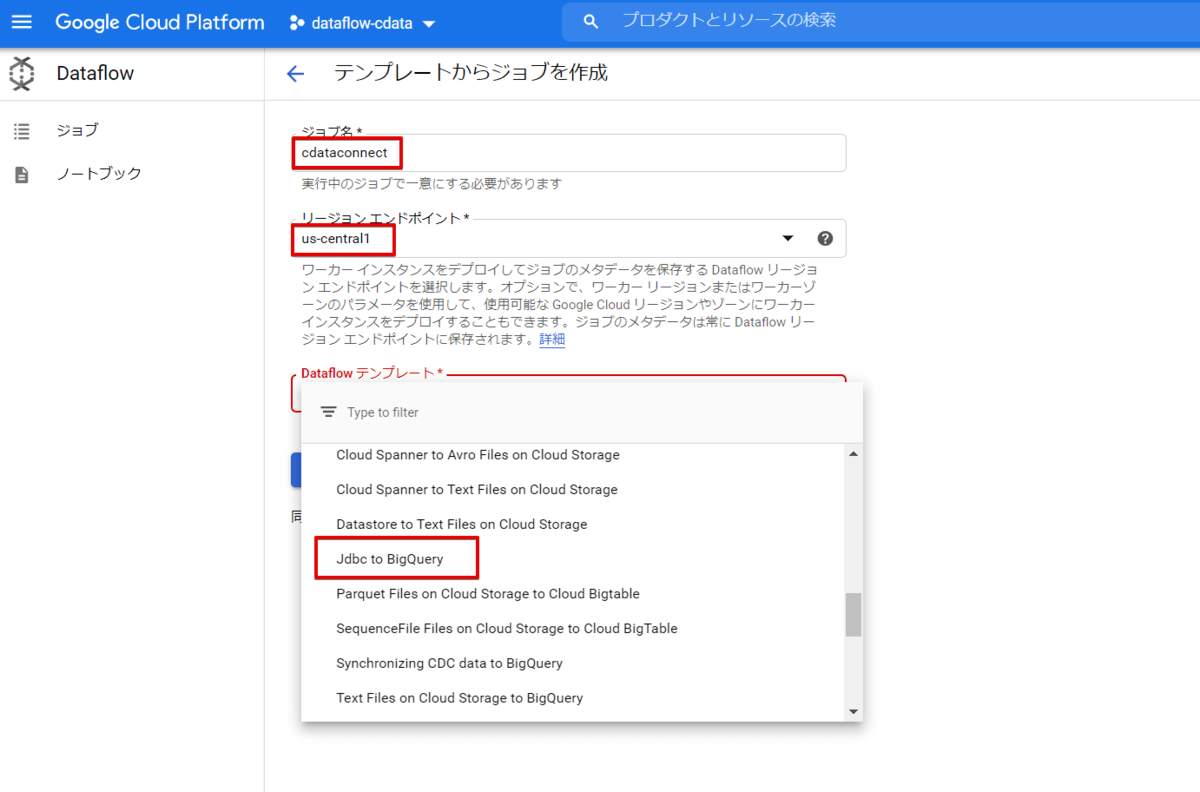Open the dataflow-cdata project selector
This screenshot has width=1200, height=792.
[x=362, y=23]
